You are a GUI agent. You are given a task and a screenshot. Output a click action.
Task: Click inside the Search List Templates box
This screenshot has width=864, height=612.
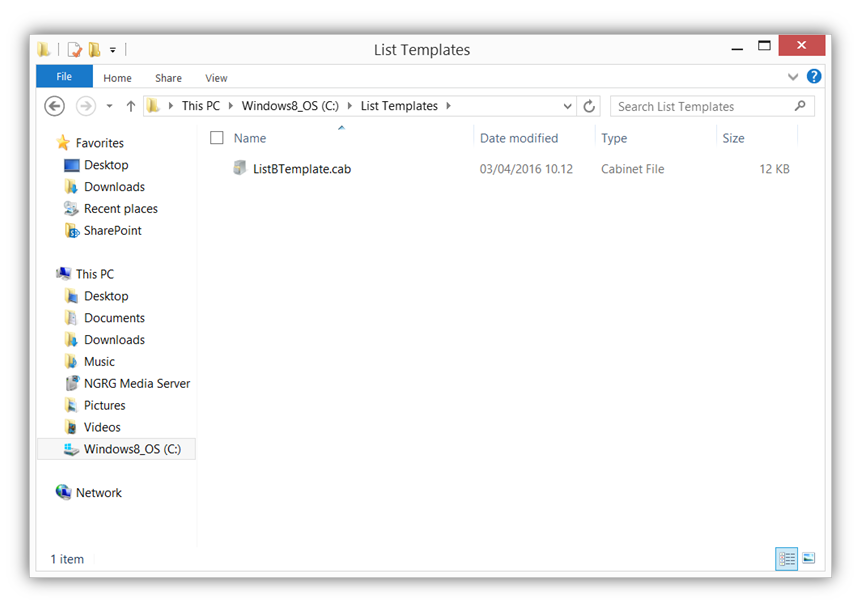click(700, 106)
